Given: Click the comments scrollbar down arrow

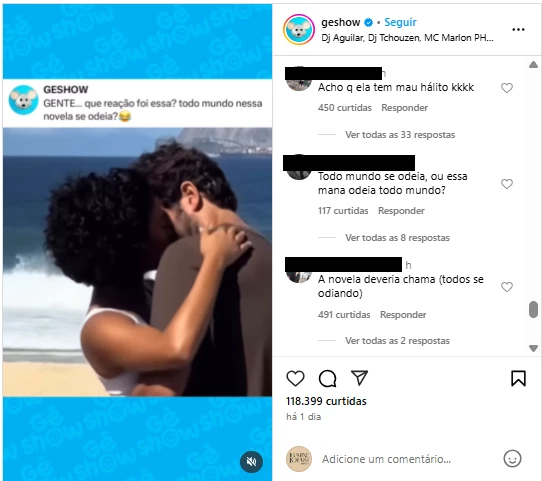Looking at the screenshot, I should (533, 348).
